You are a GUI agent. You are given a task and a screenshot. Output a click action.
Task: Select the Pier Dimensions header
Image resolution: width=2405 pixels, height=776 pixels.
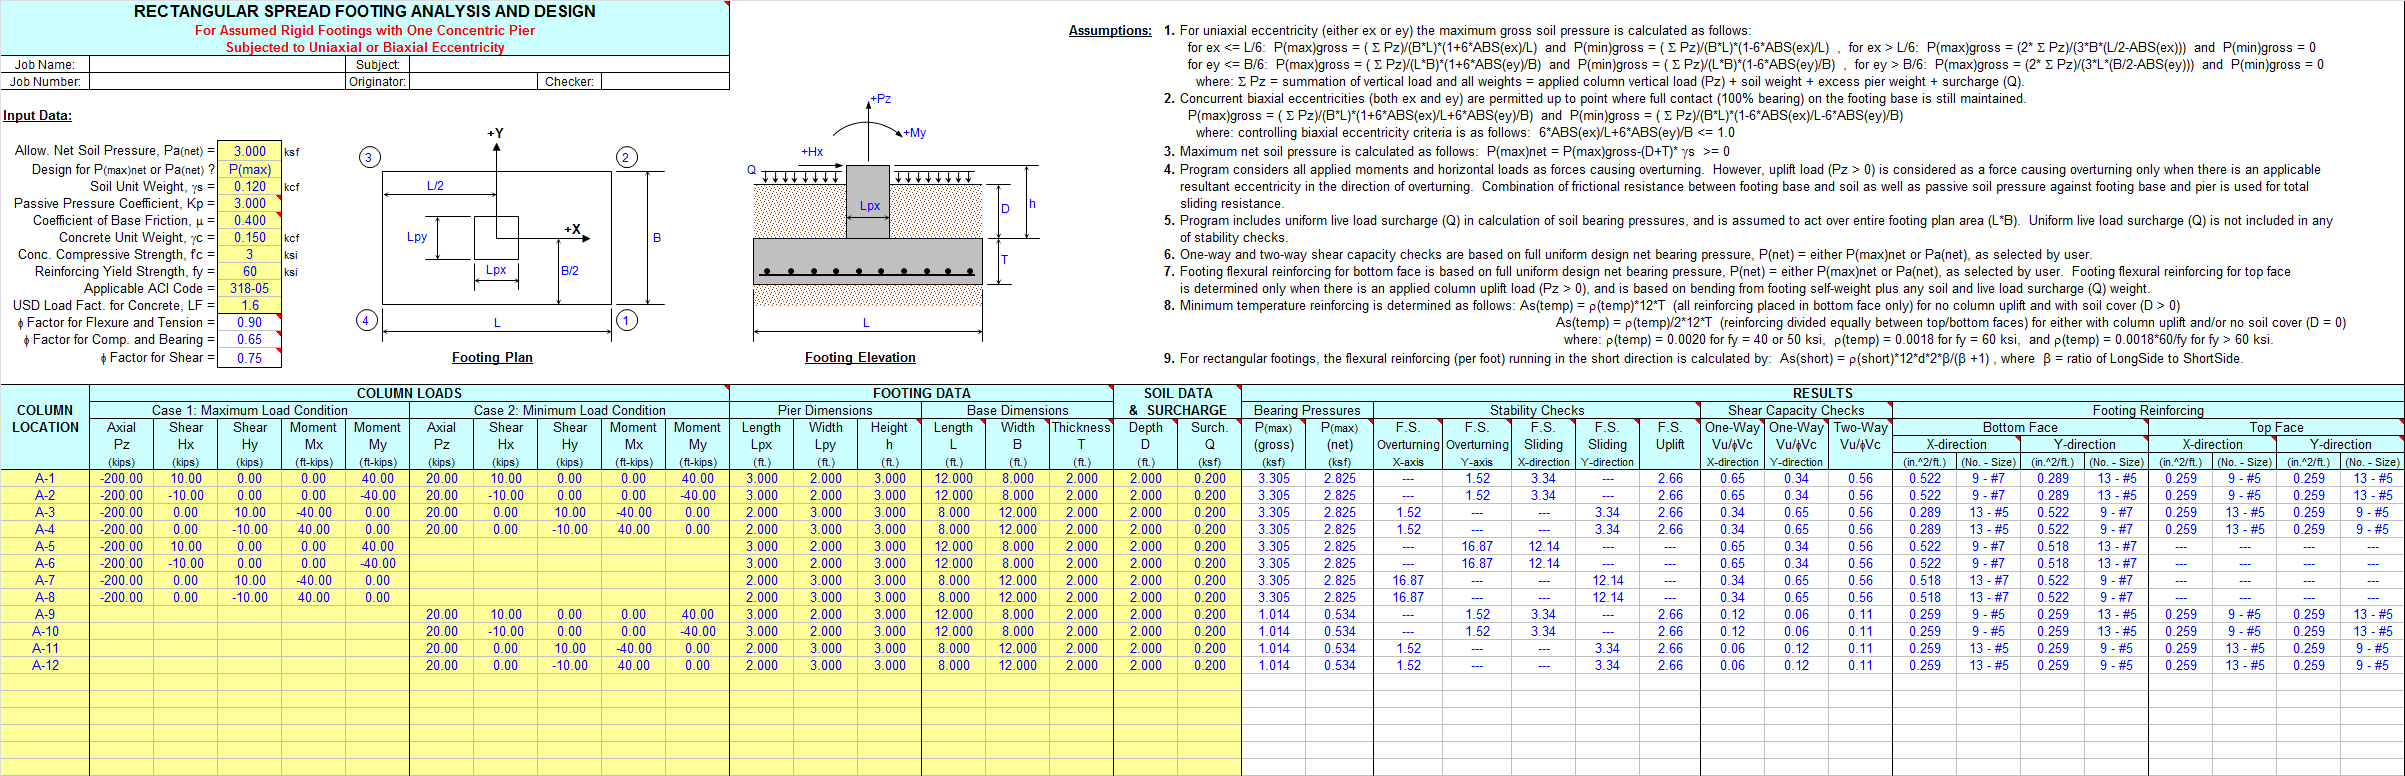825,410
